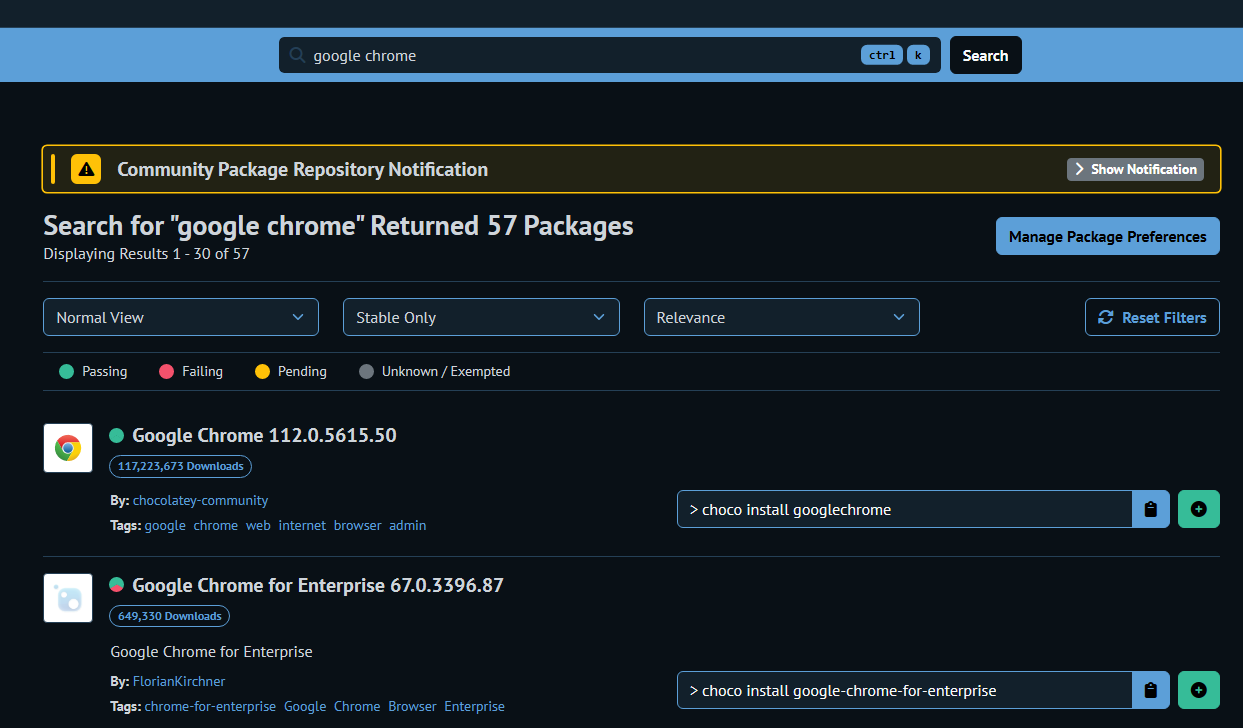Click the 'internet' tag link
This screenshot has height=728, width=1243.
tap(302, 525)
